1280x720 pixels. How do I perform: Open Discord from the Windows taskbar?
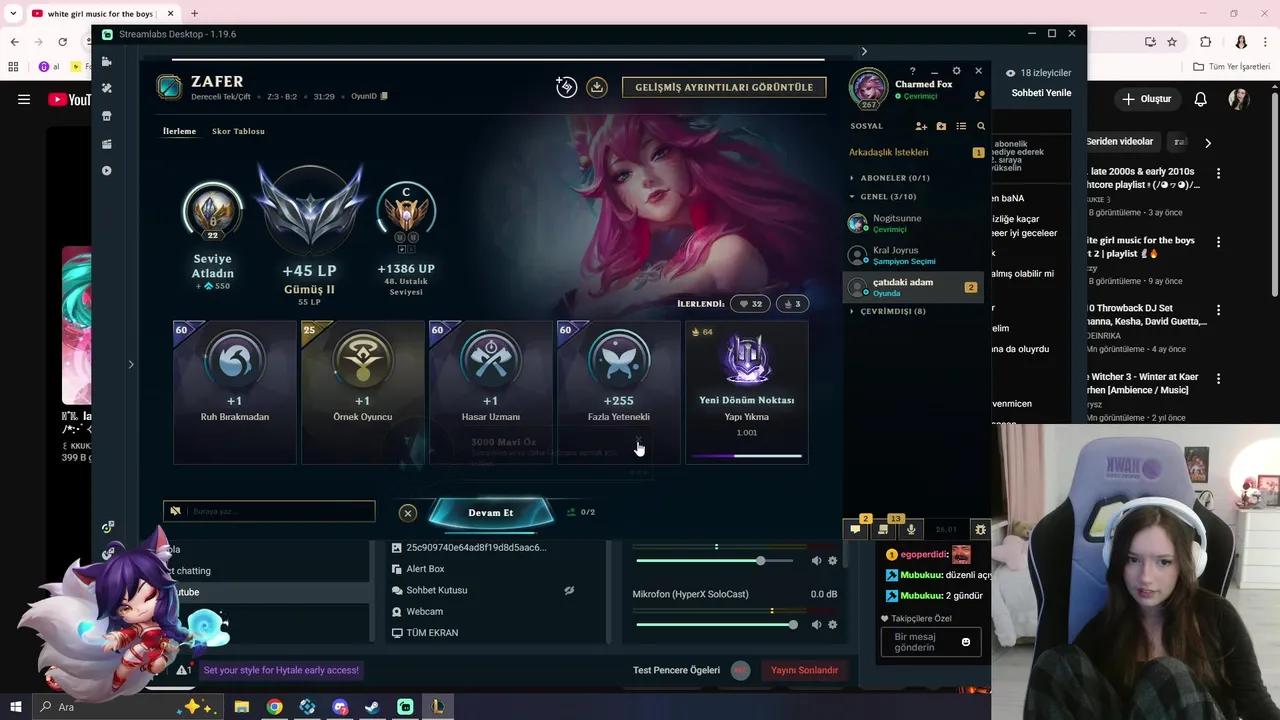[x=340, y=707]
